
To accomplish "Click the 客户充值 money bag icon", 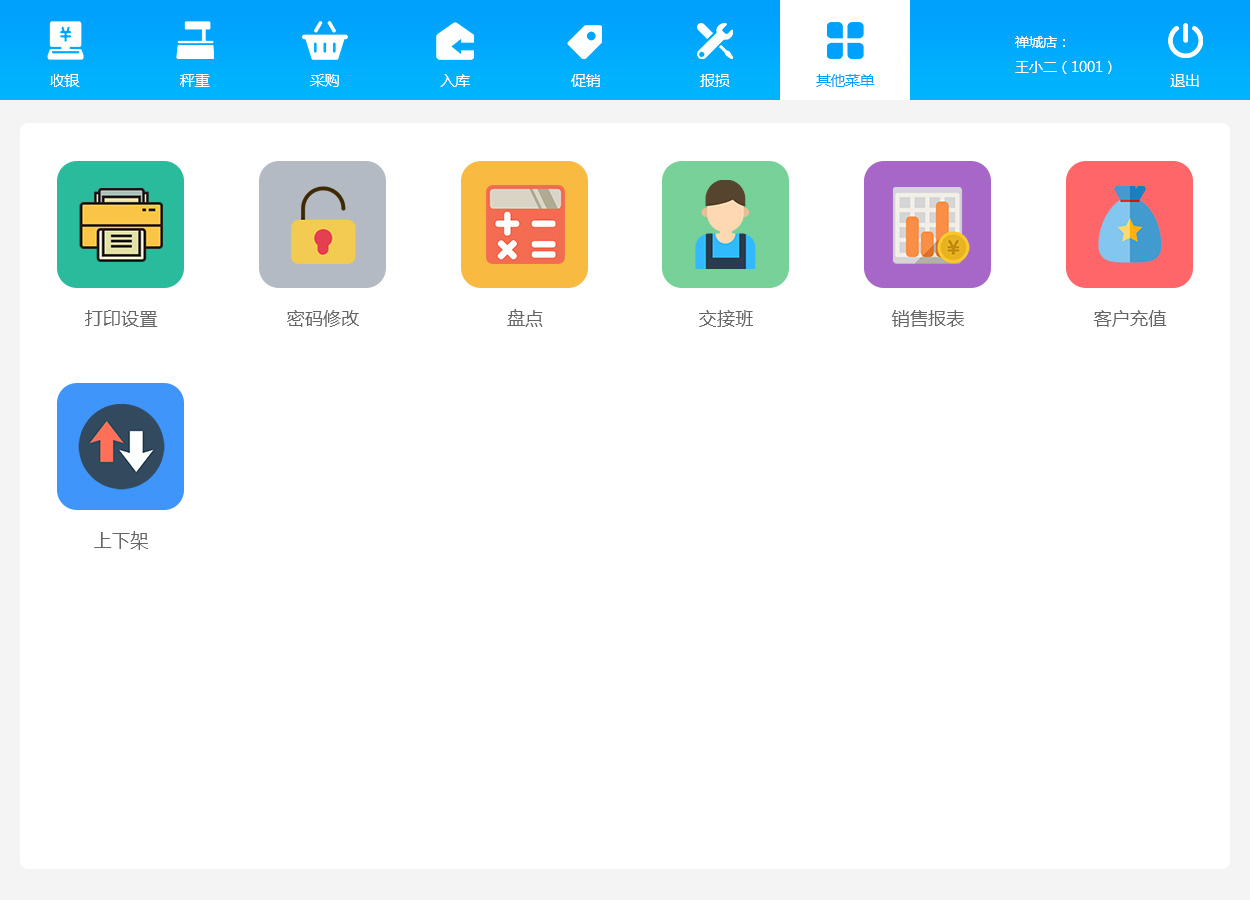I will 1129,224.
